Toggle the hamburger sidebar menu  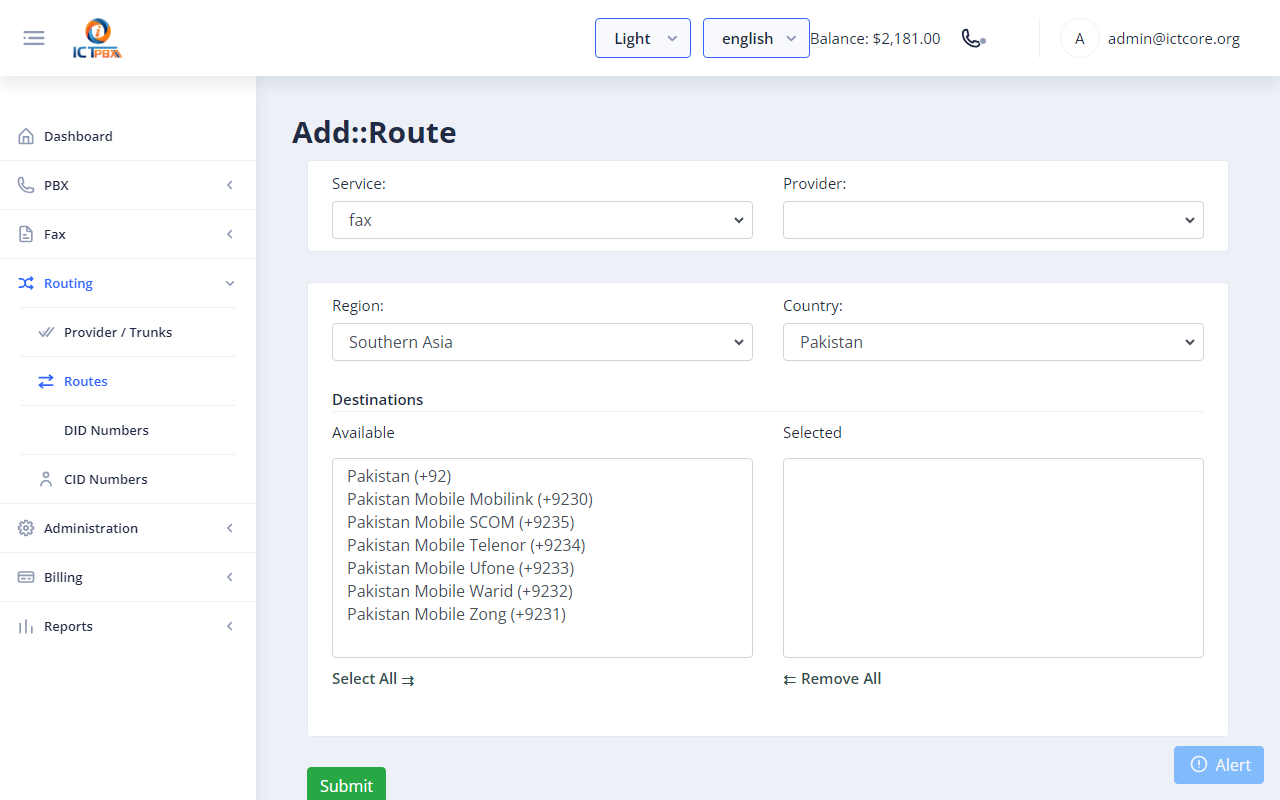click(x=34, y=38)
